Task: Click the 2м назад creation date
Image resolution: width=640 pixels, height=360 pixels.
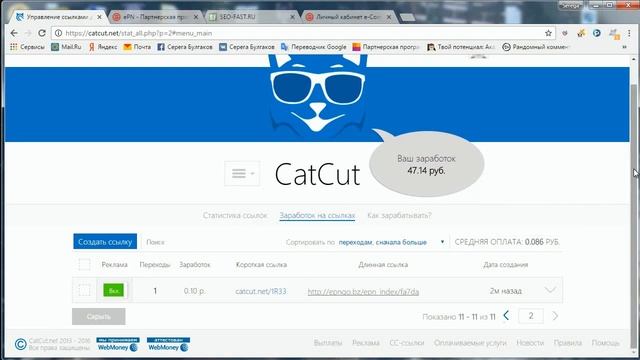Action: (506, 291)
